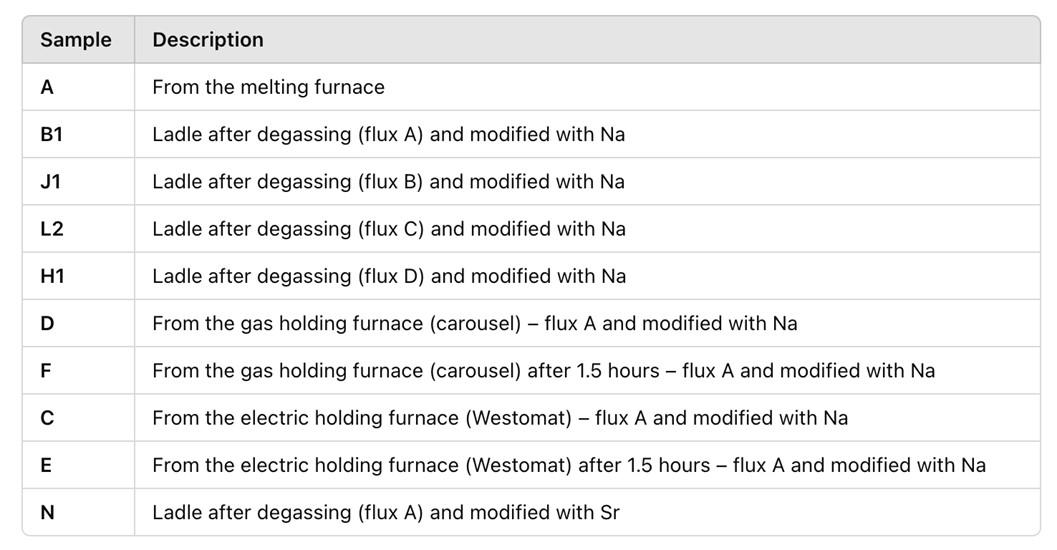Select sample D cell

(x=47, y=323)
